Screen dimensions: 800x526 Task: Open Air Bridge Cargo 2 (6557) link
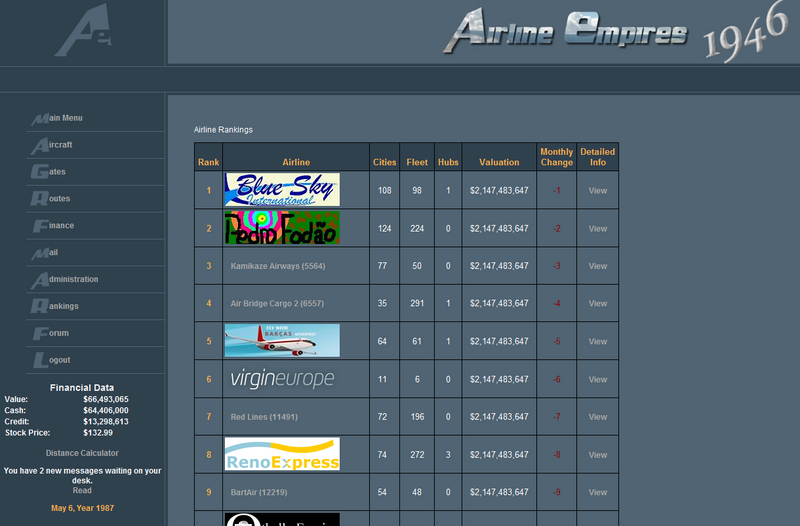[277, 304]
